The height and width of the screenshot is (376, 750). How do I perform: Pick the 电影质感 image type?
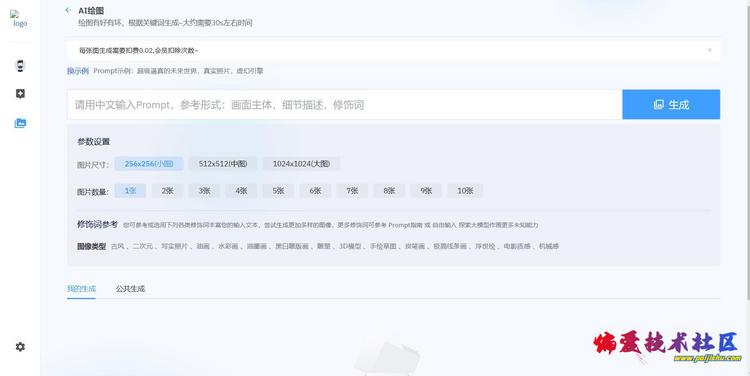517,246
